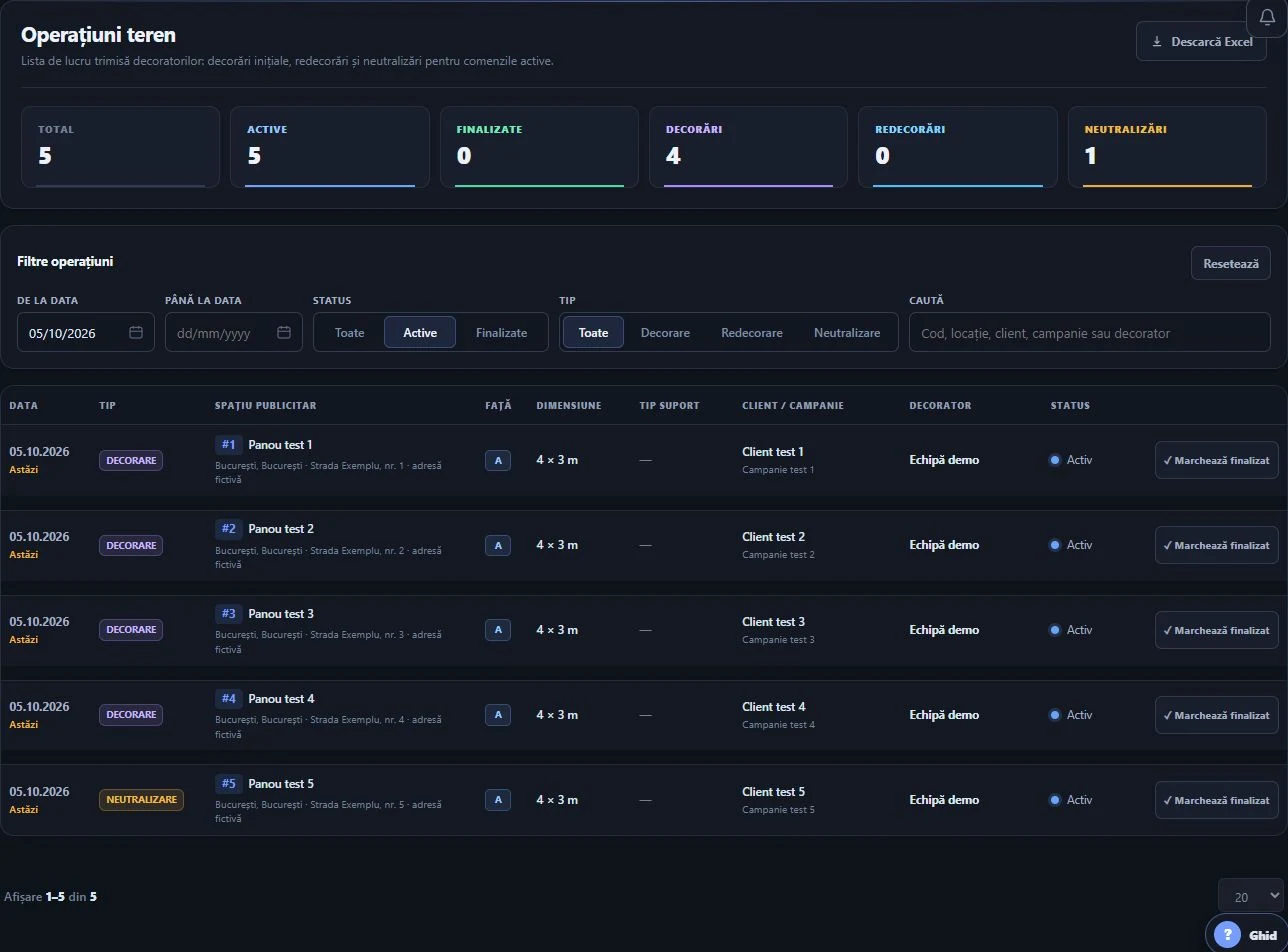Filter by Neutralizare type

click(847, 332)
